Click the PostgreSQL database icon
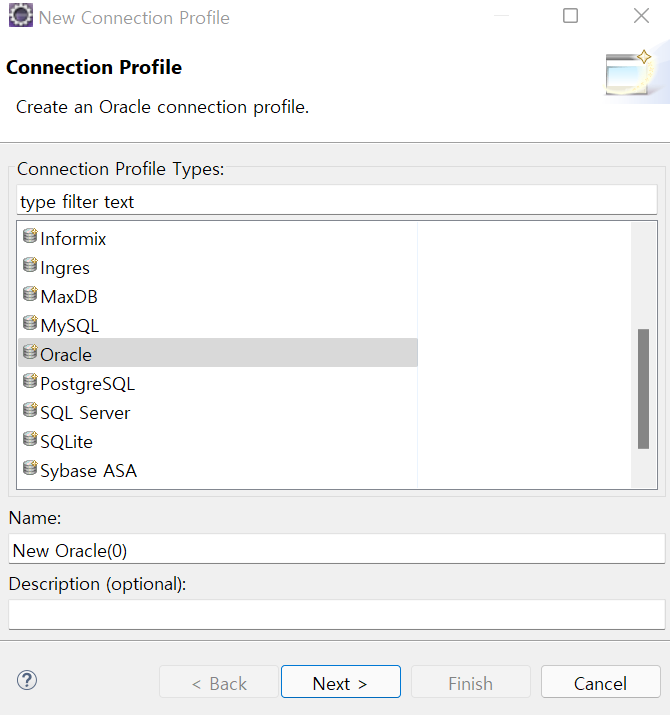 30,381
